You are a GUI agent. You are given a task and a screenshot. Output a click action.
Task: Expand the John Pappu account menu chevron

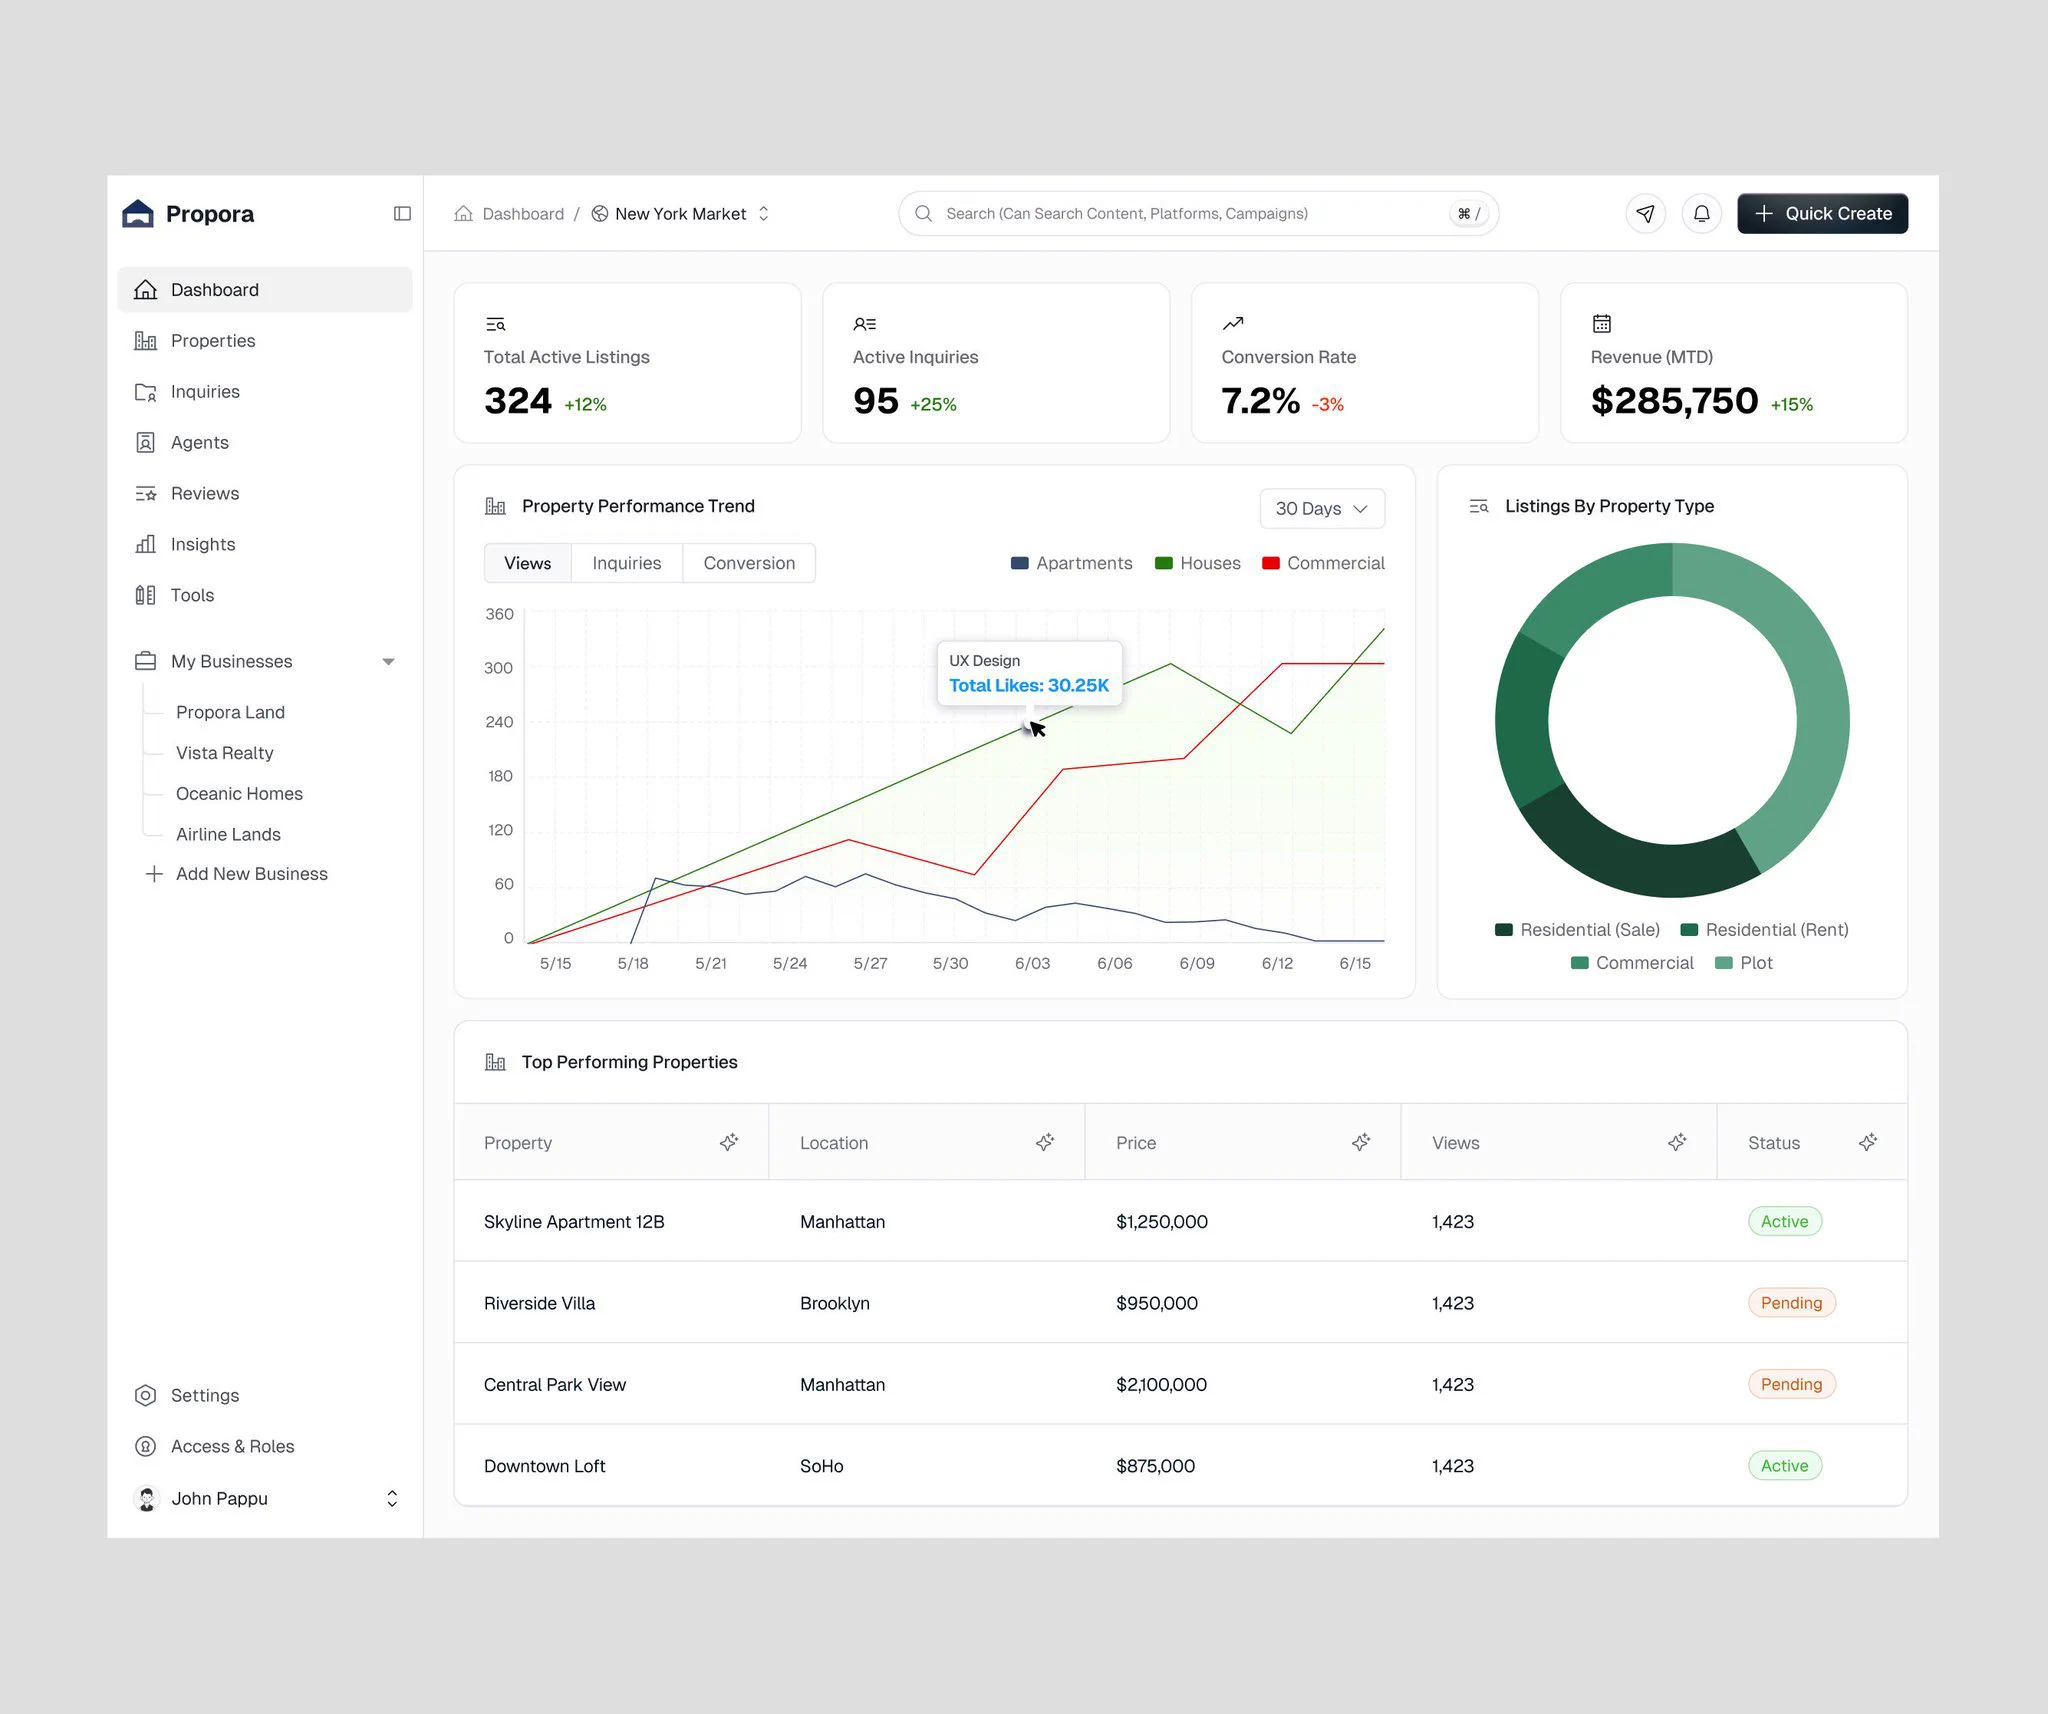(x=392, y=1498)
